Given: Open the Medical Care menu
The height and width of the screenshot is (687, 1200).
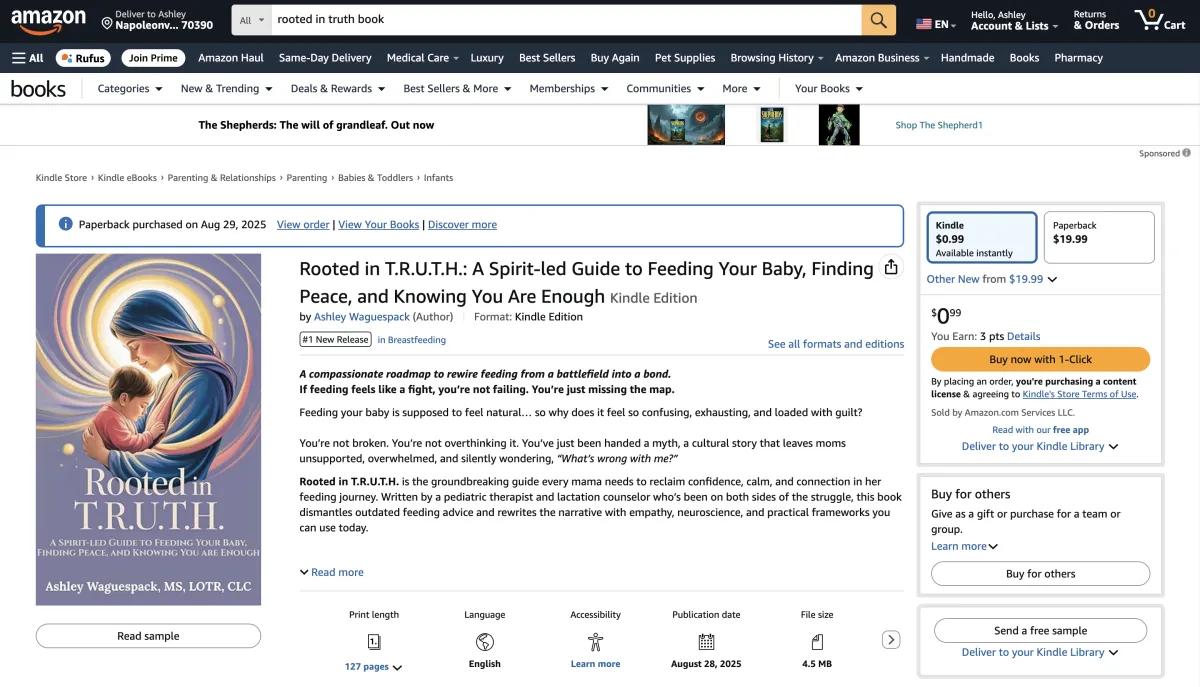Looking at the screenshot, I should [x=423, y=58].
